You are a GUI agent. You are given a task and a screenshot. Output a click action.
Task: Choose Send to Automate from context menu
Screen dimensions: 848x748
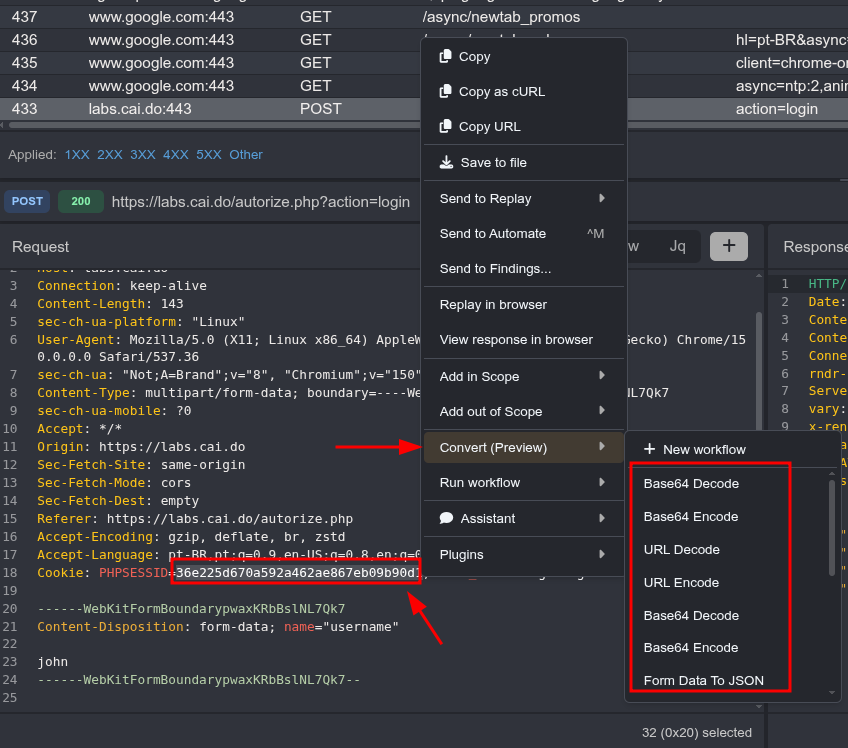point(524,234)
